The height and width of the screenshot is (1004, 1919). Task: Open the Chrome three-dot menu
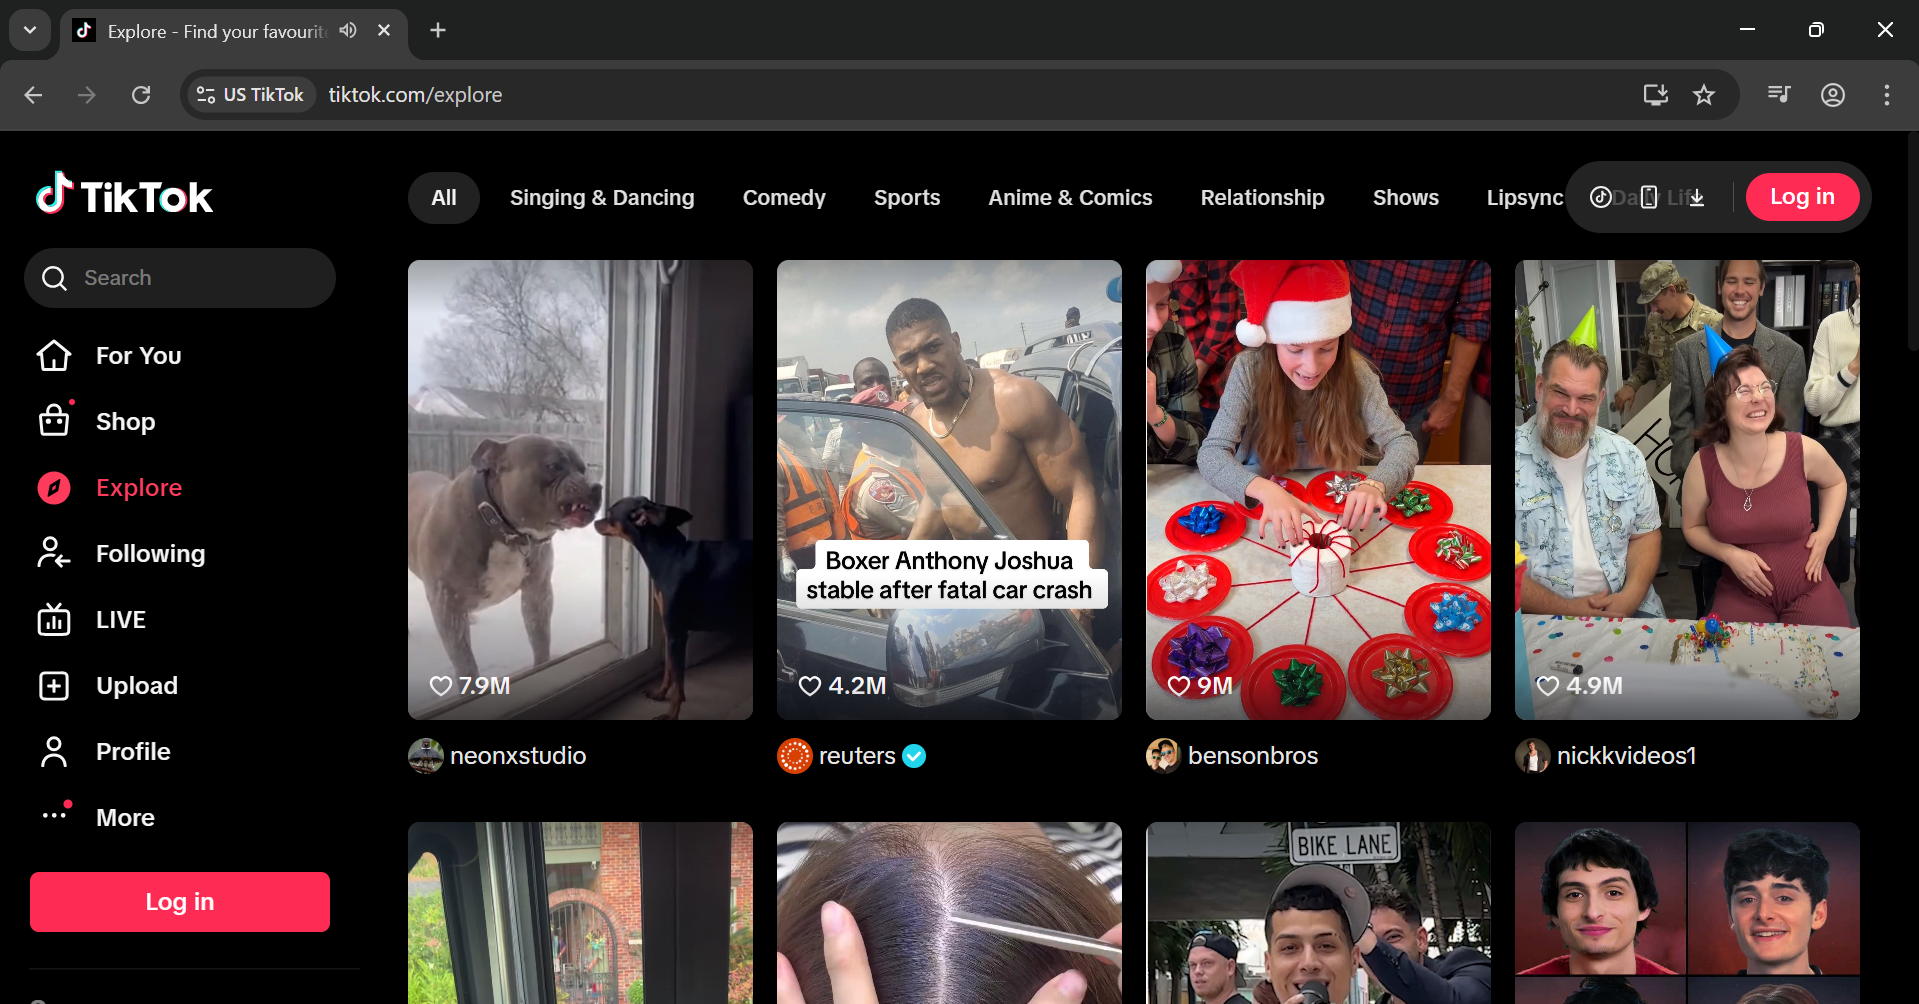[x=1886, y=95]
